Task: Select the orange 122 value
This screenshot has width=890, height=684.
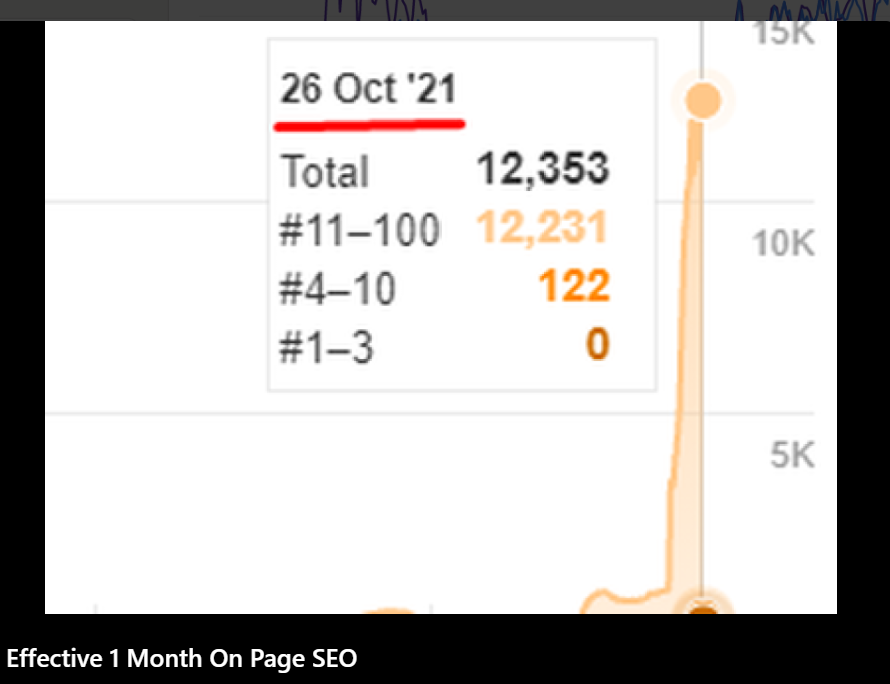Action: coord(574,288)
